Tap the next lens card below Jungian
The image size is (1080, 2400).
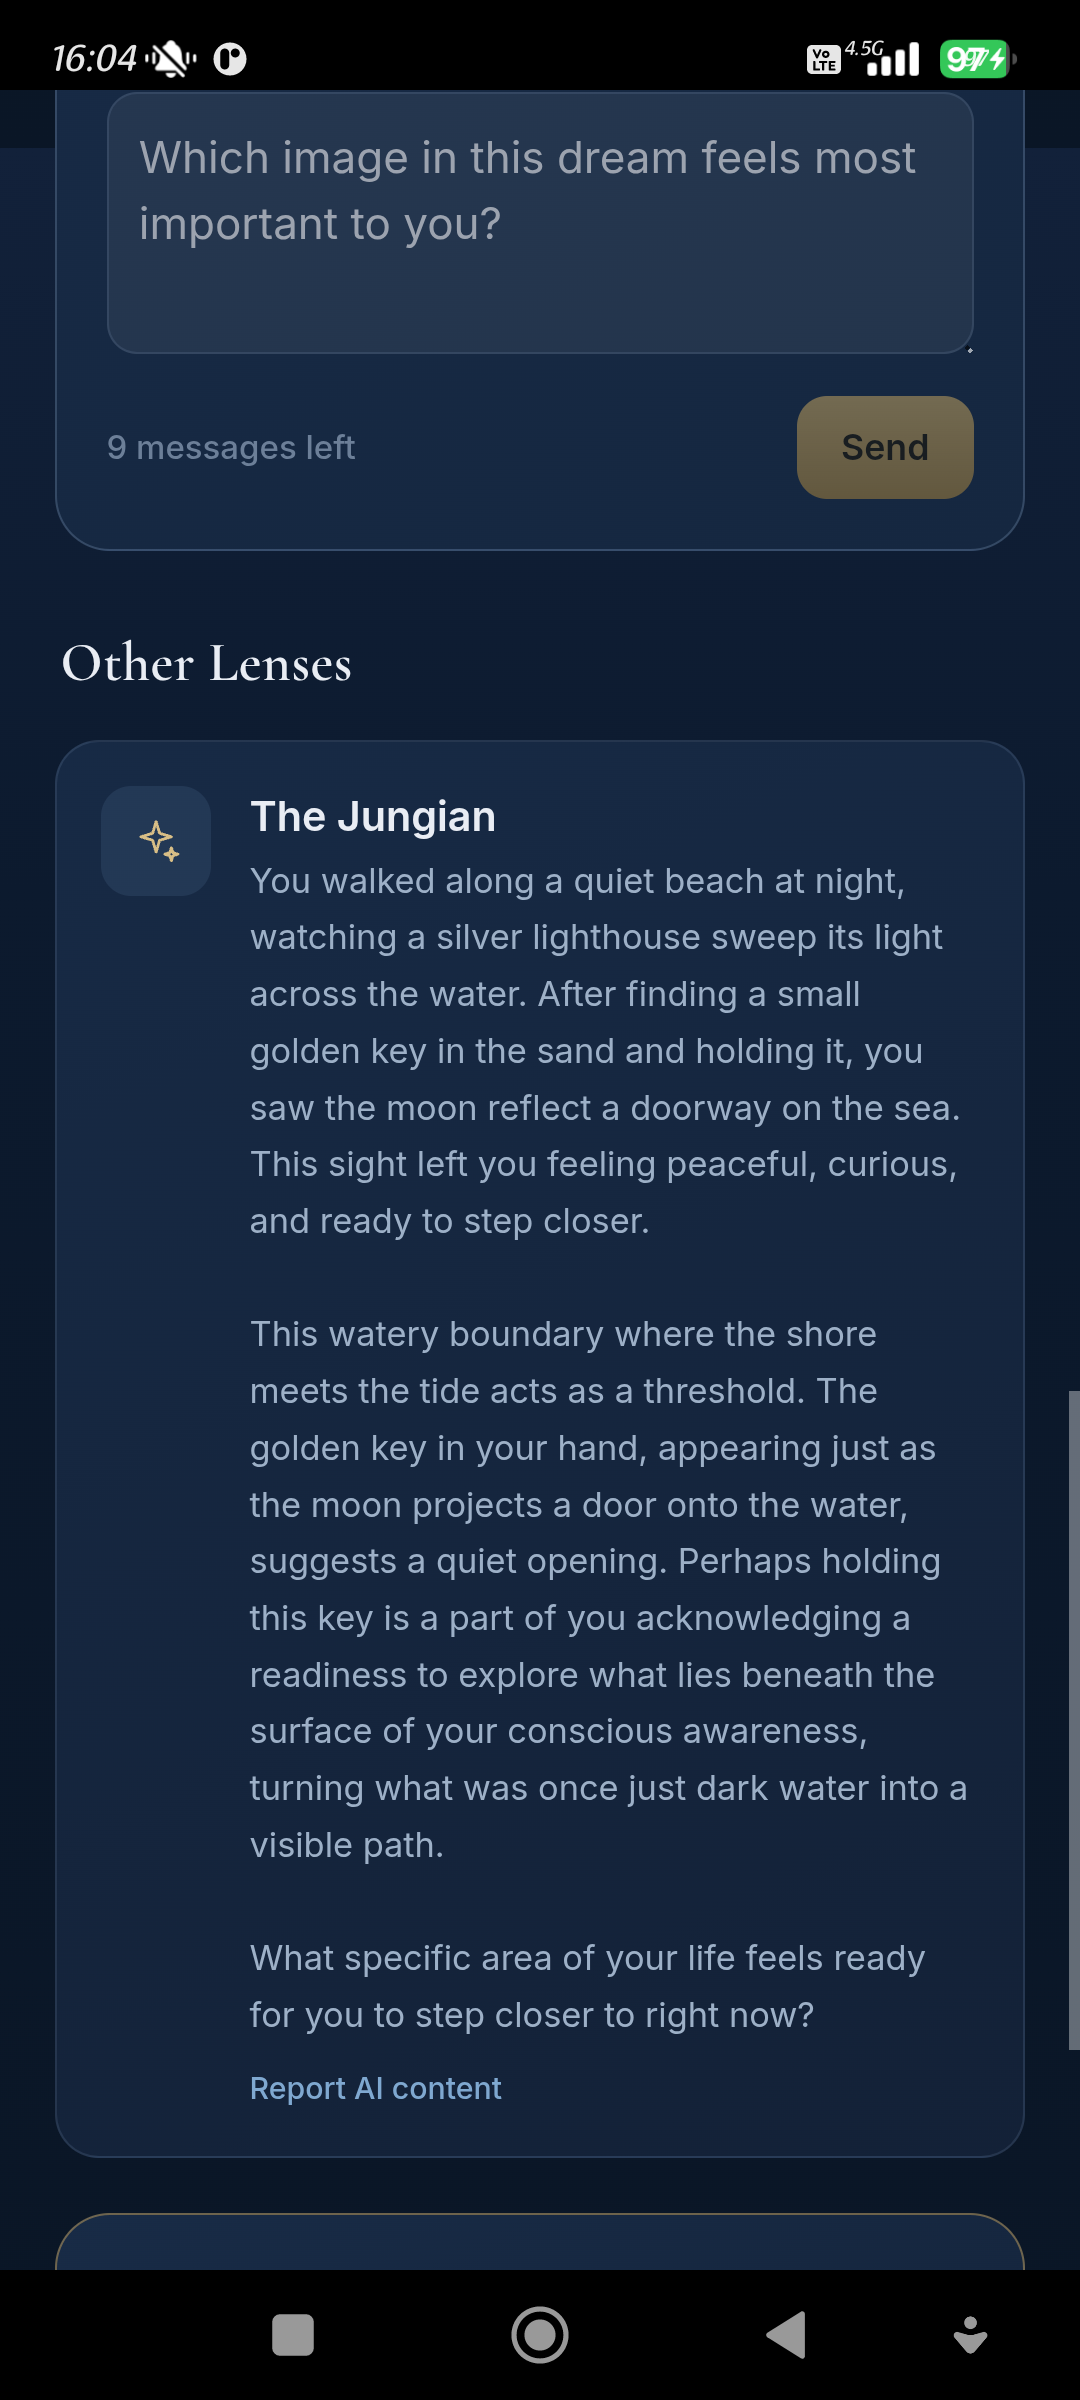click(x=540, y=2241)
